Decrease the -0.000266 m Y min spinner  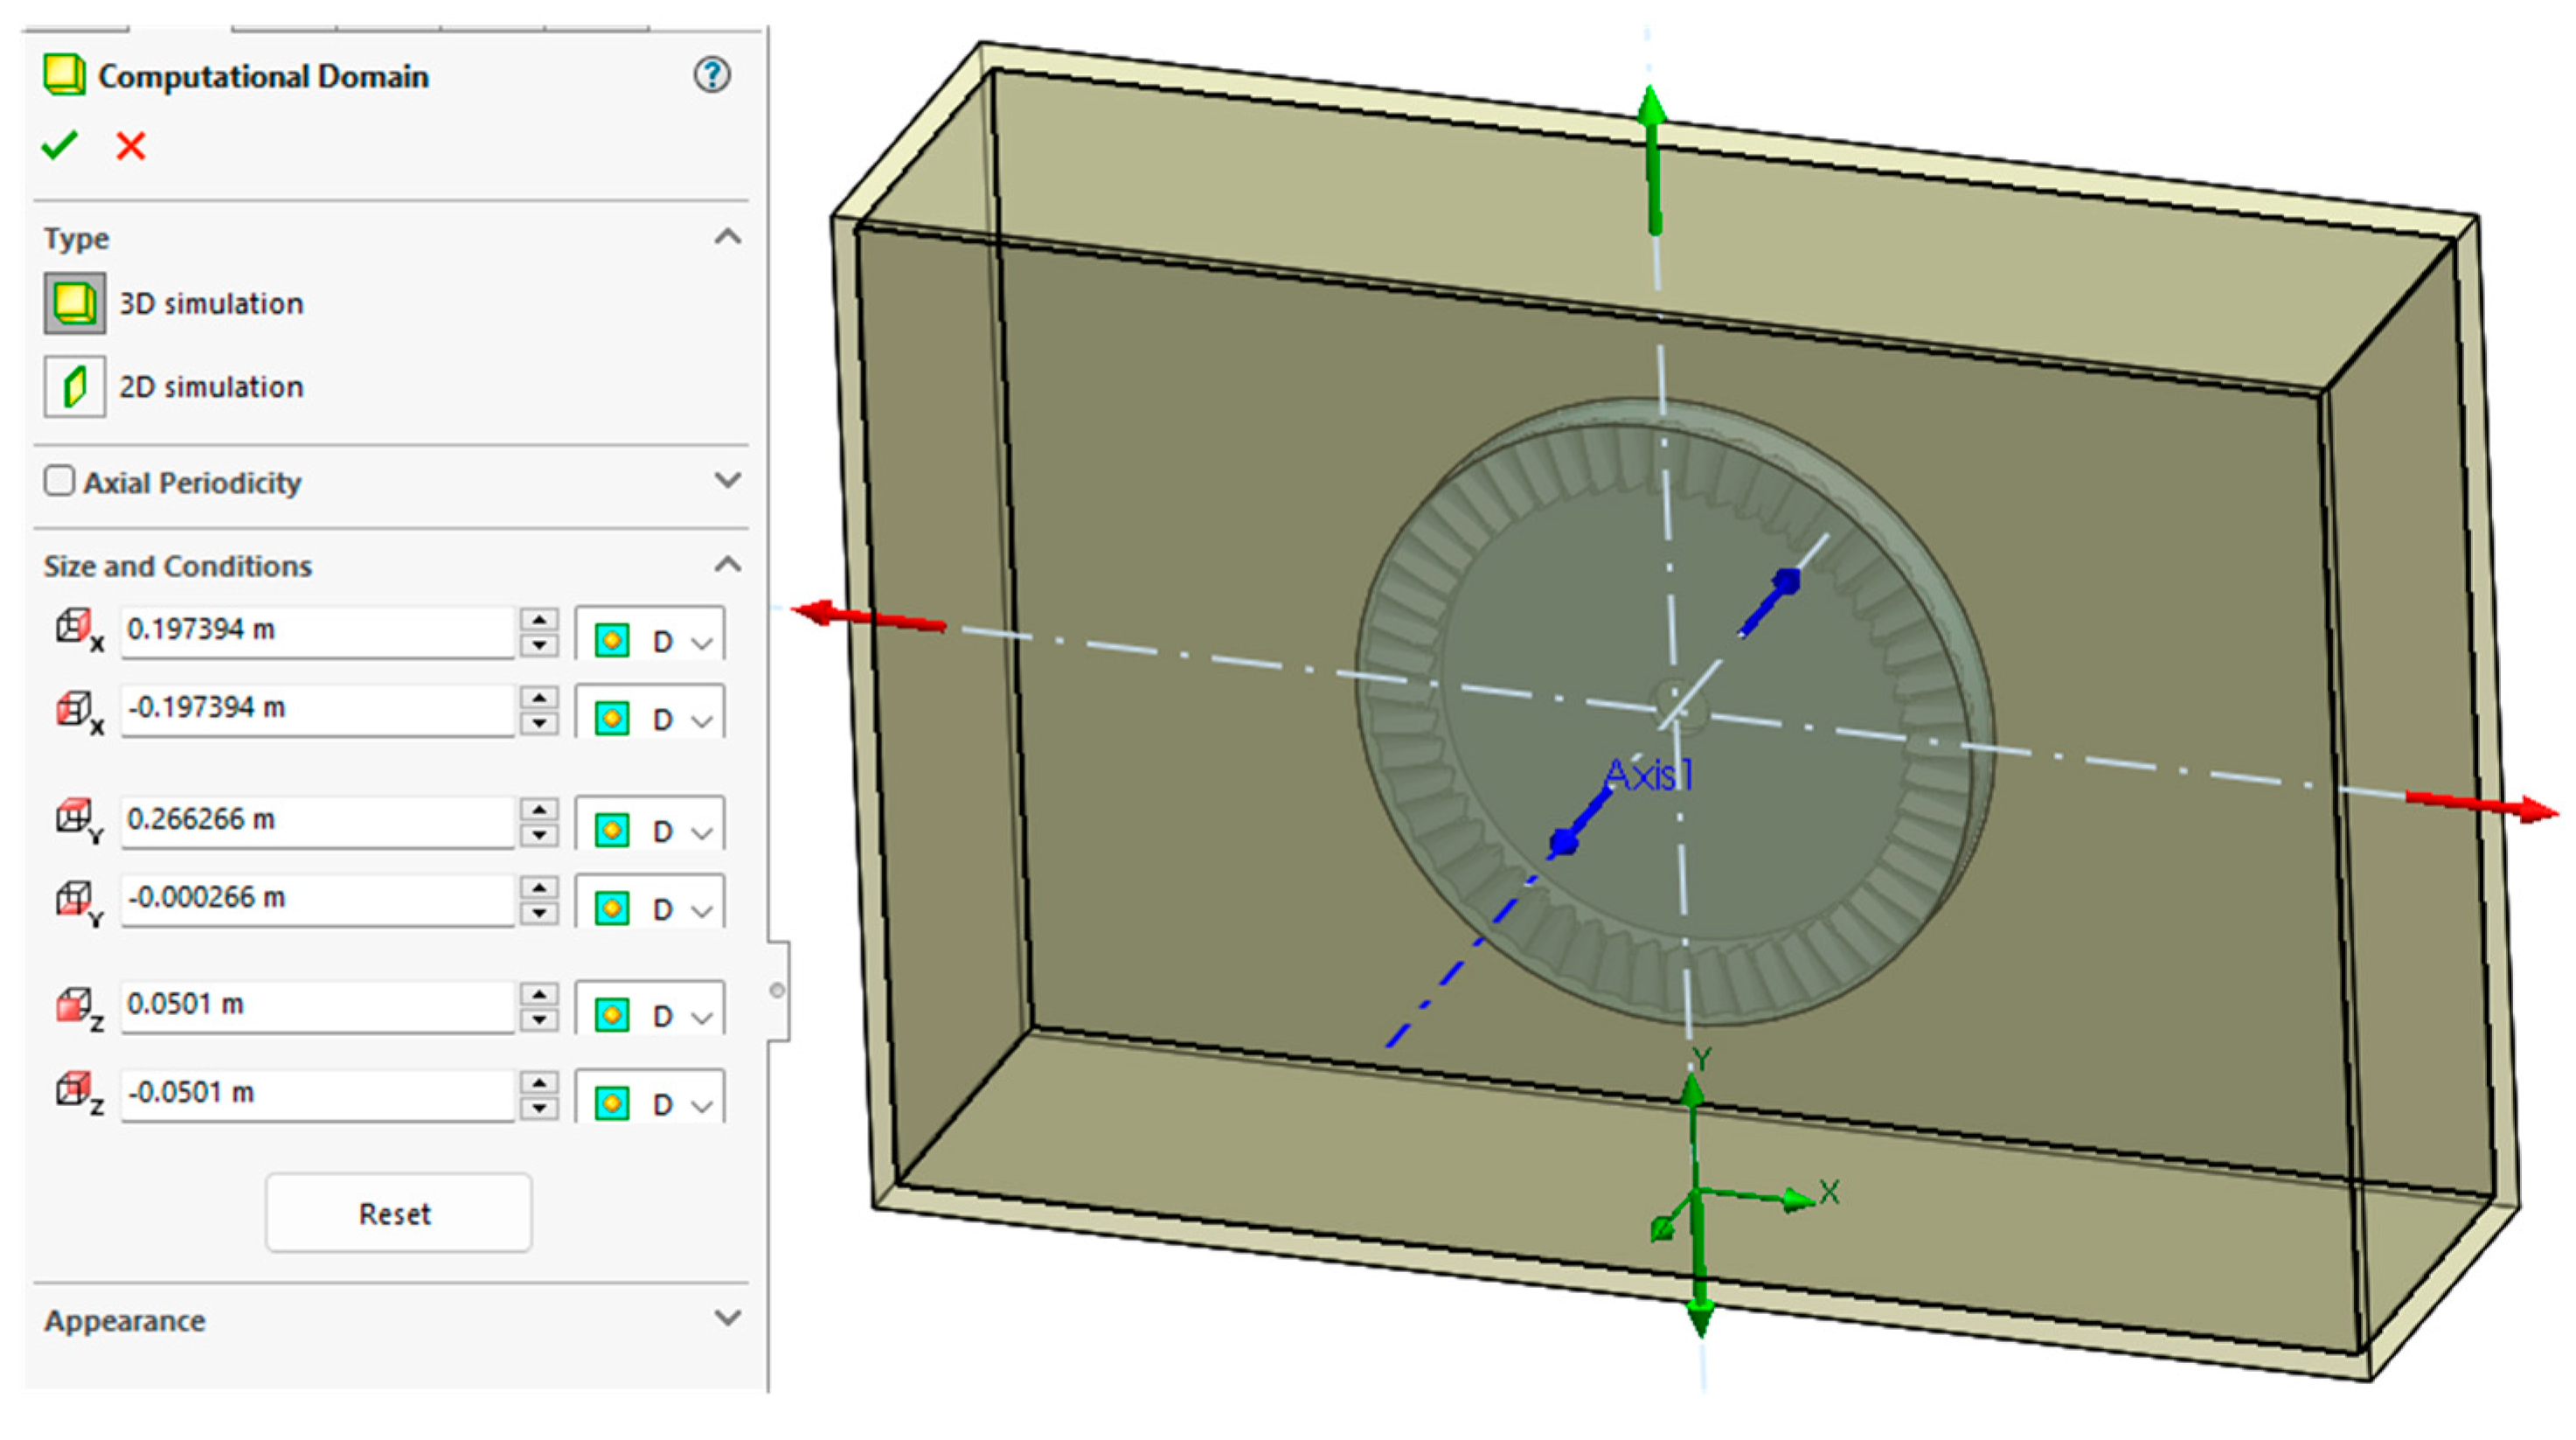click(539, 913)
